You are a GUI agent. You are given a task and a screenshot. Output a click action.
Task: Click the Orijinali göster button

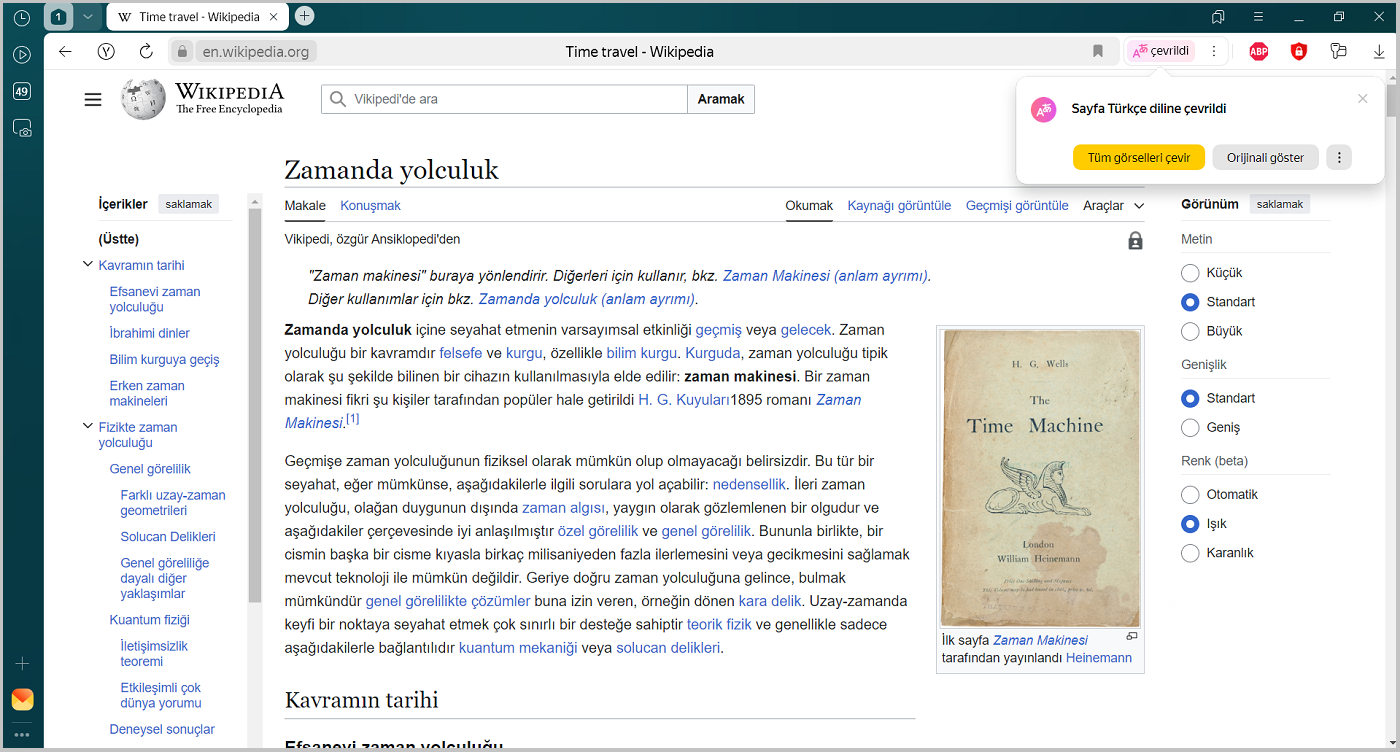coord(1265,158)
